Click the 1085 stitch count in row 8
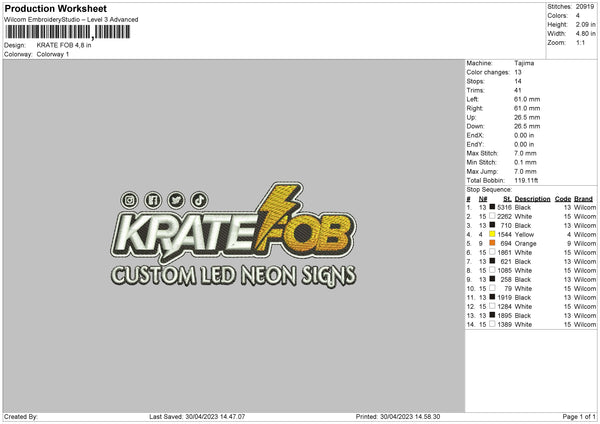This screenshot has height=424, width=600. 504,271
